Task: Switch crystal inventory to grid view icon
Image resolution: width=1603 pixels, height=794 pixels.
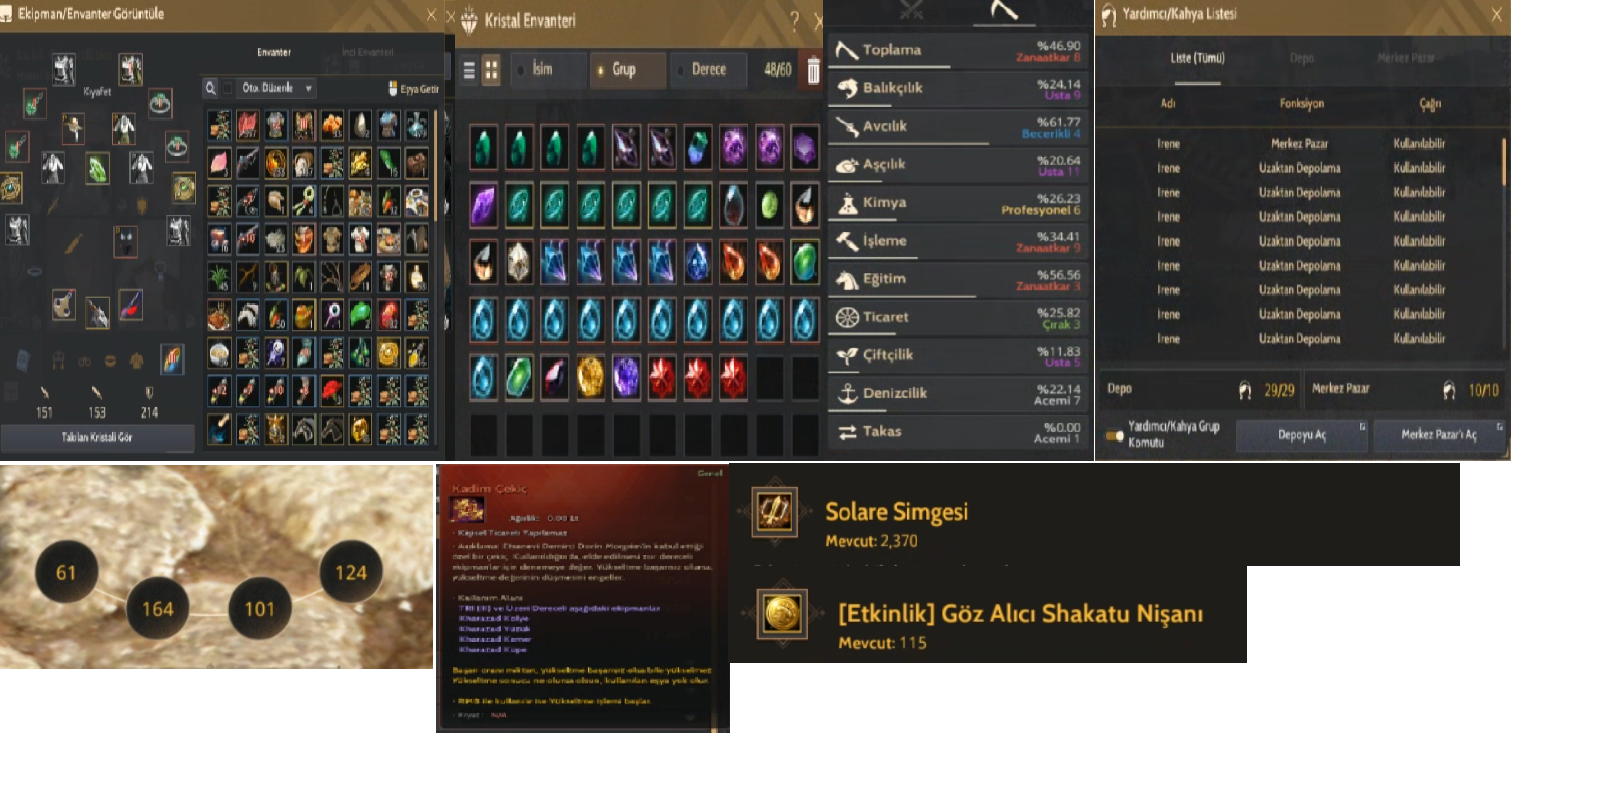Action: click(491, 70)
